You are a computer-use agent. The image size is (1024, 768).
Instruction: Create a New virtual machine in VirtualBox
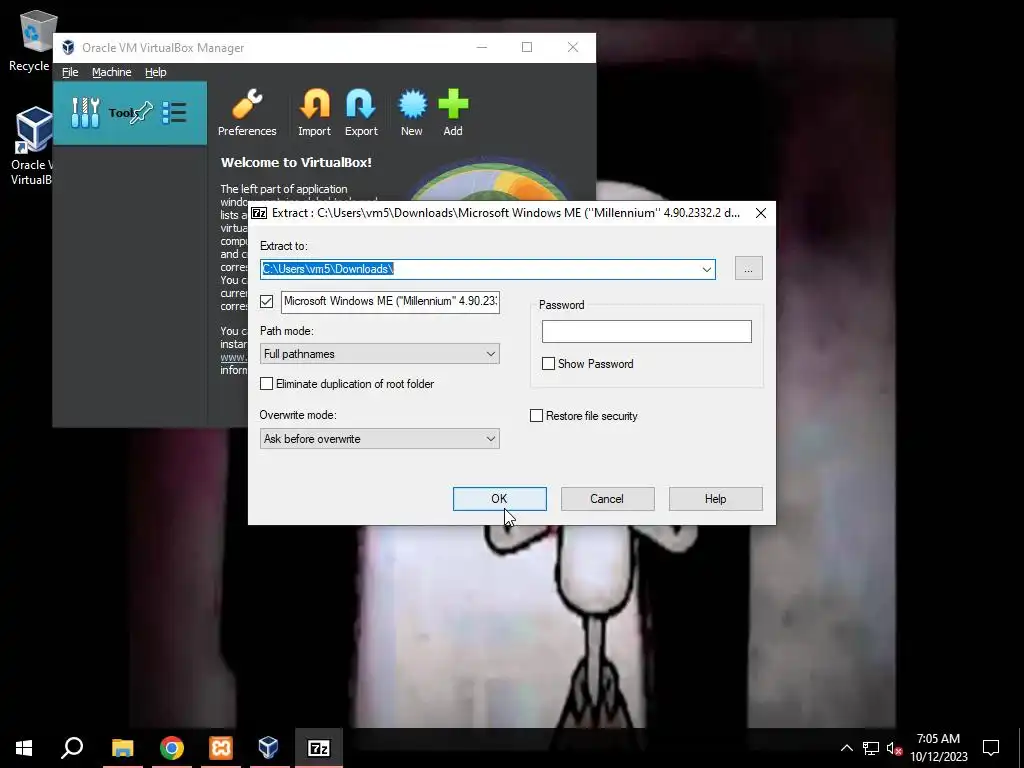point(411,112)
